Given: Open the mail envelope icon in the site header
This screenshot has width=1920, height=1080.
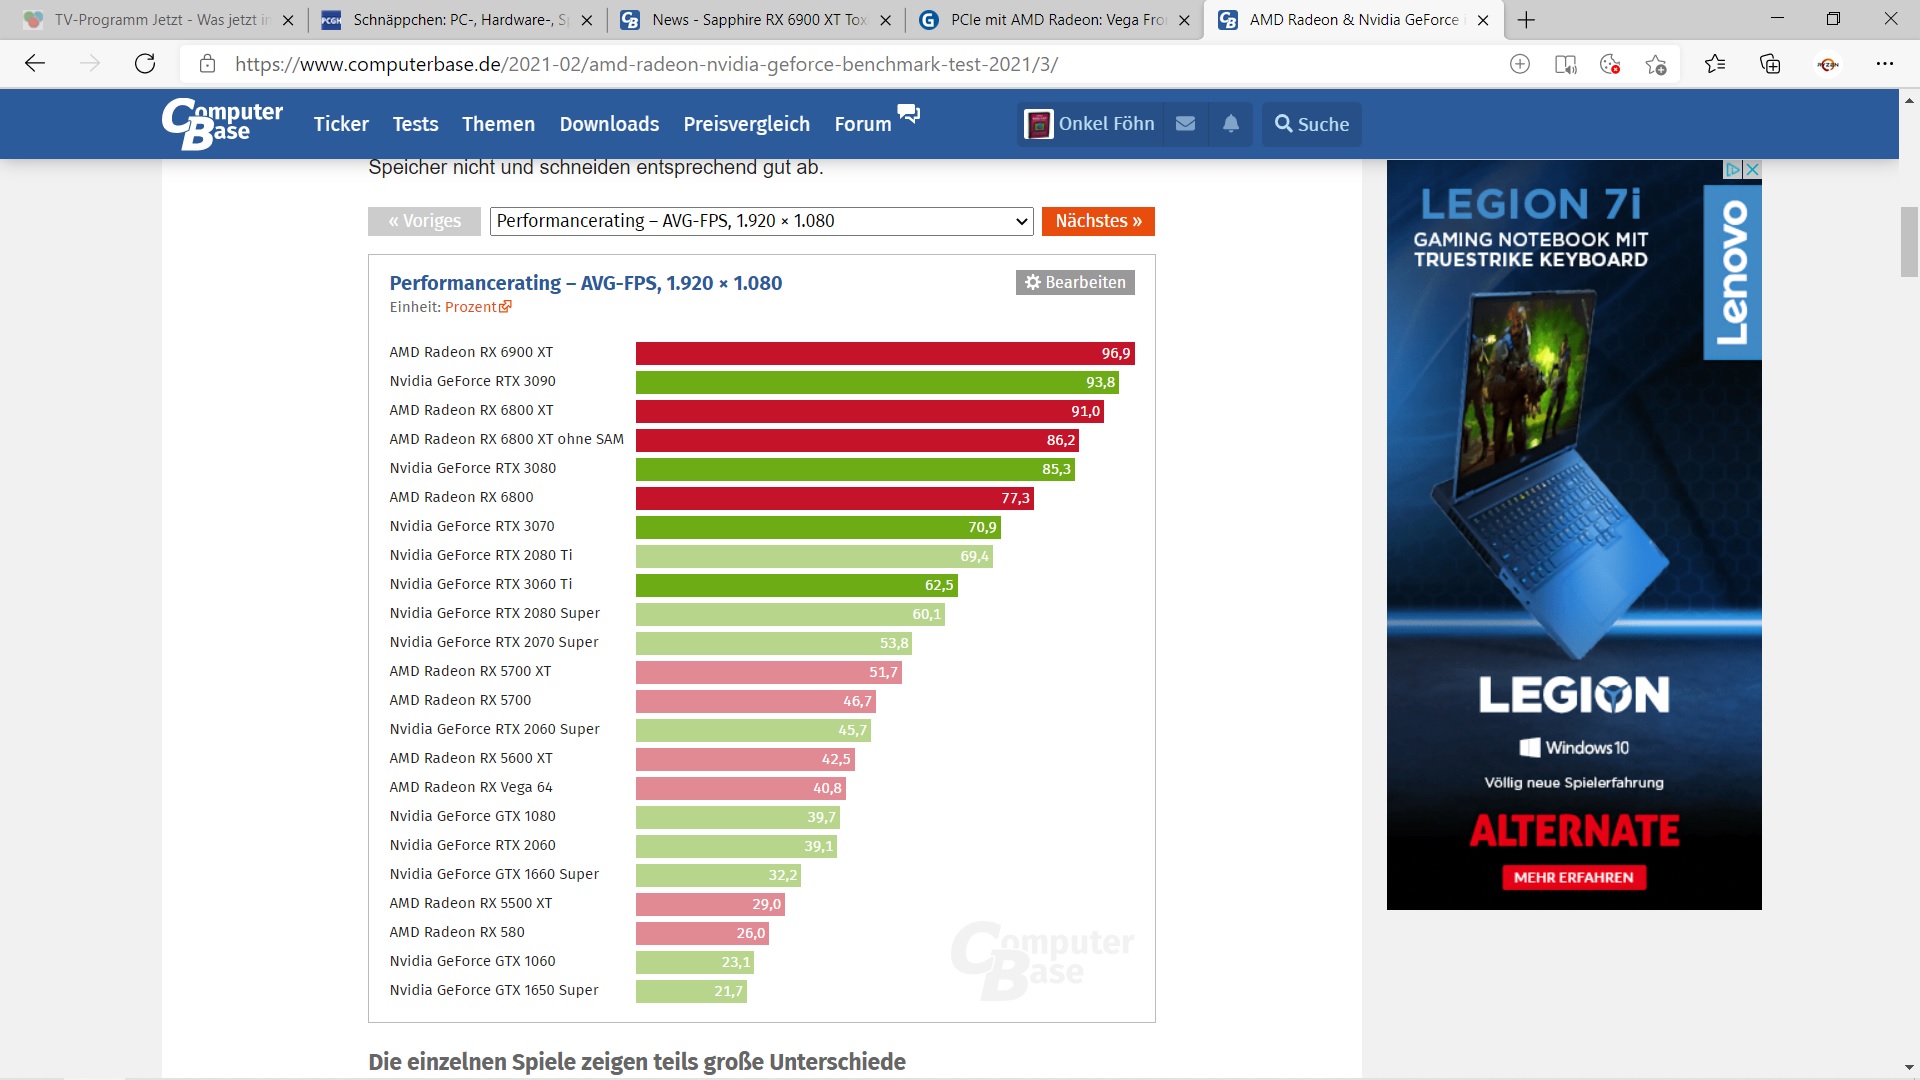Looking at the screenshot, I should [1185, 124].
